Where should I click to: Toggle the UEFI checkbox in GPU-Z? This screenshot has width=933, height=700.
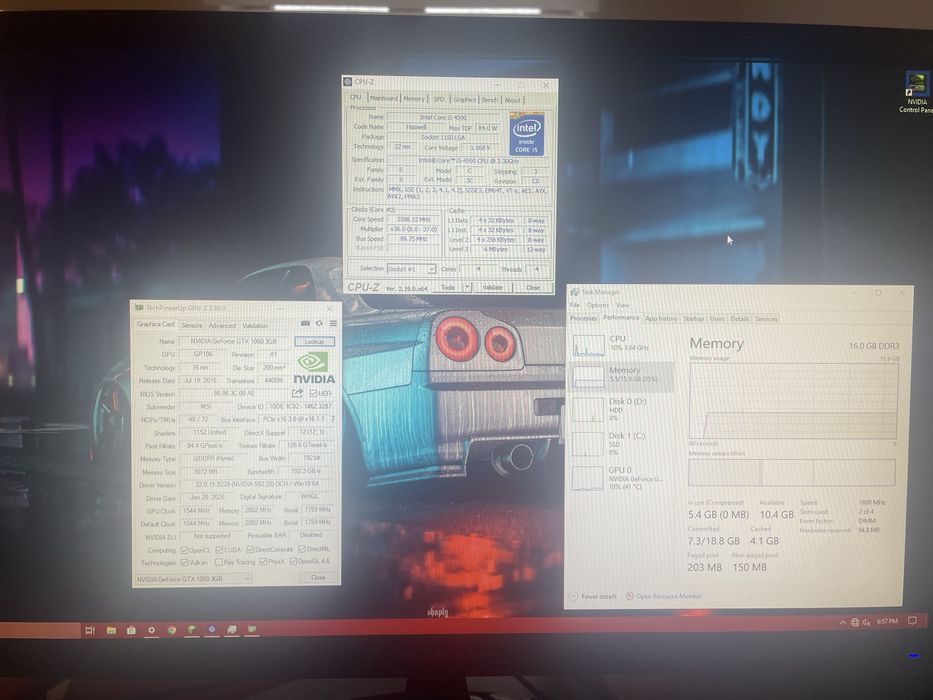(313, 393)
